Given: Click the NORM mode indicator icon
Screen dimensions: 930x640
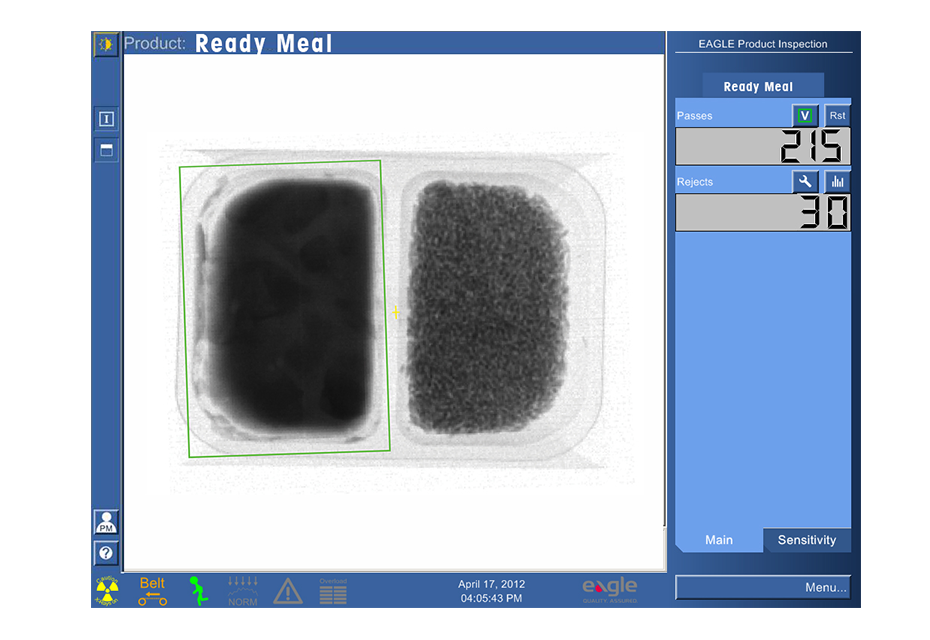Looking at the screenshot, I should (x=242, y=590).
